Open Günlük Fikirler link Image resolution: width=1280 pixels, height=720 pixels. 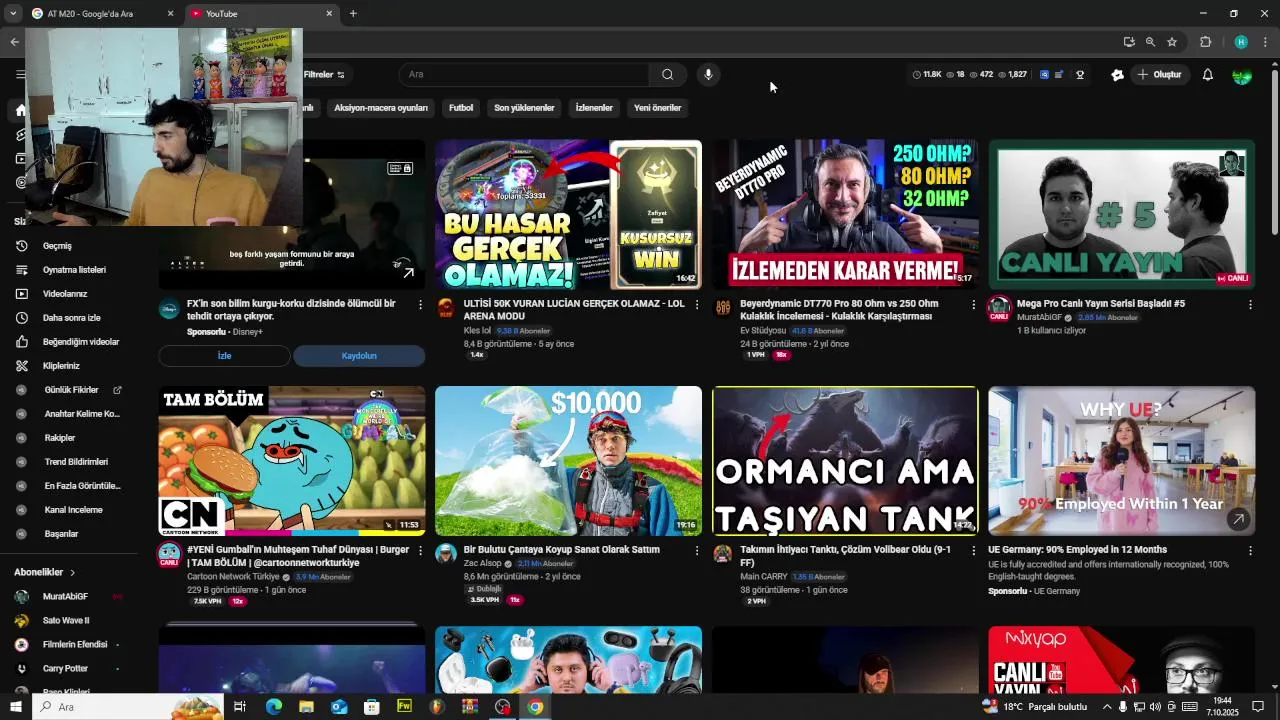(x=70, y=390)
